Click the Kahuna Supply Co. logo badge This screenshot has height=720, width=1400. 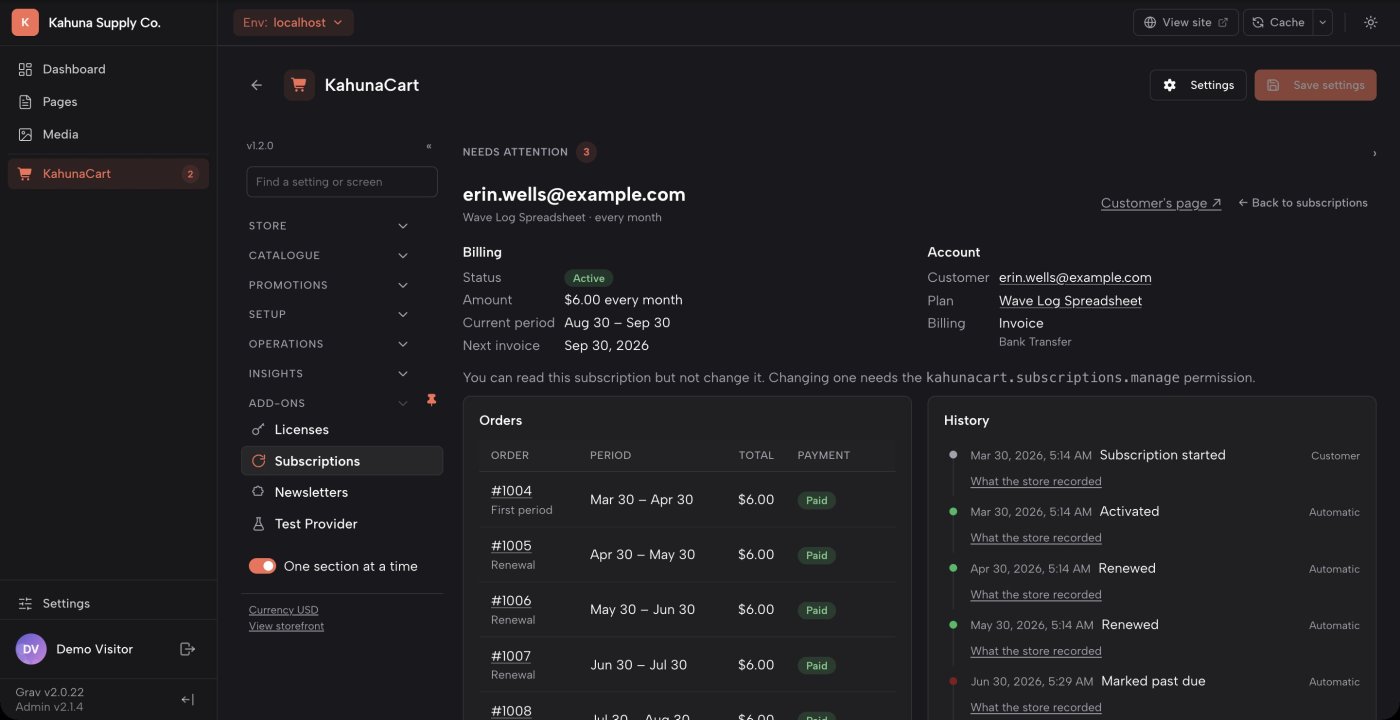tap(25, 22)
